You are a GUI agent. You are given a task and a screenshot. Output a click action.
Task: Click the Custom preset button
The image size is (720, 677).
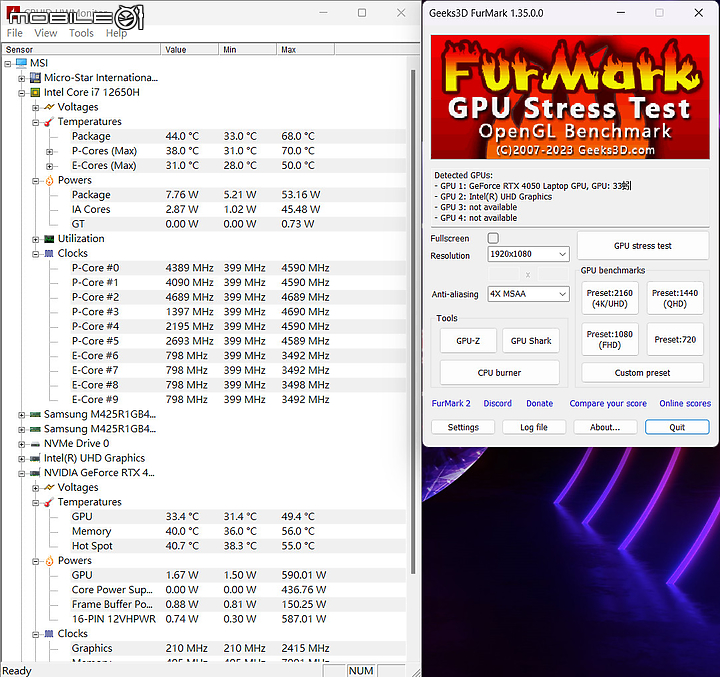point(642,373)
